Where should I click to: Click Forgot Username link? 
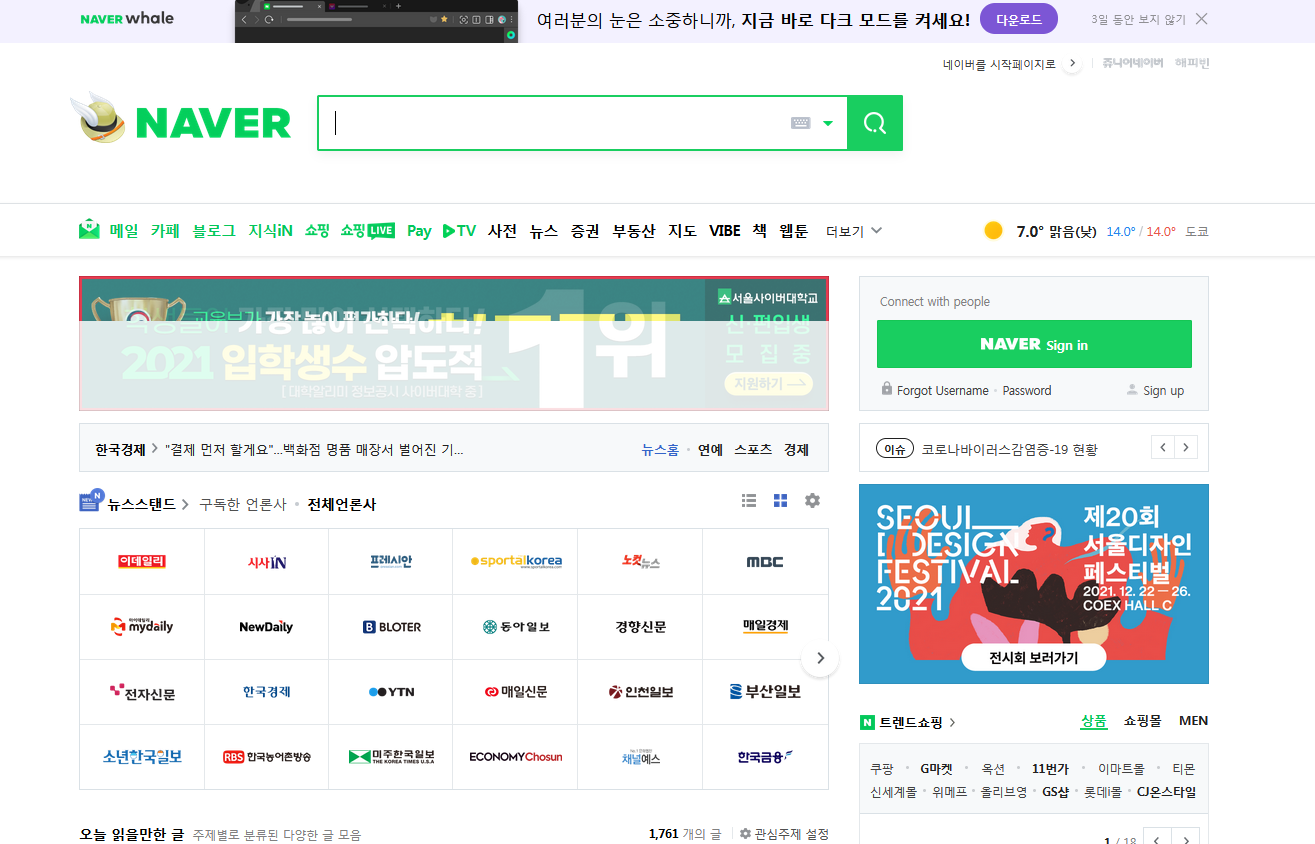click(x=942, y=391)
